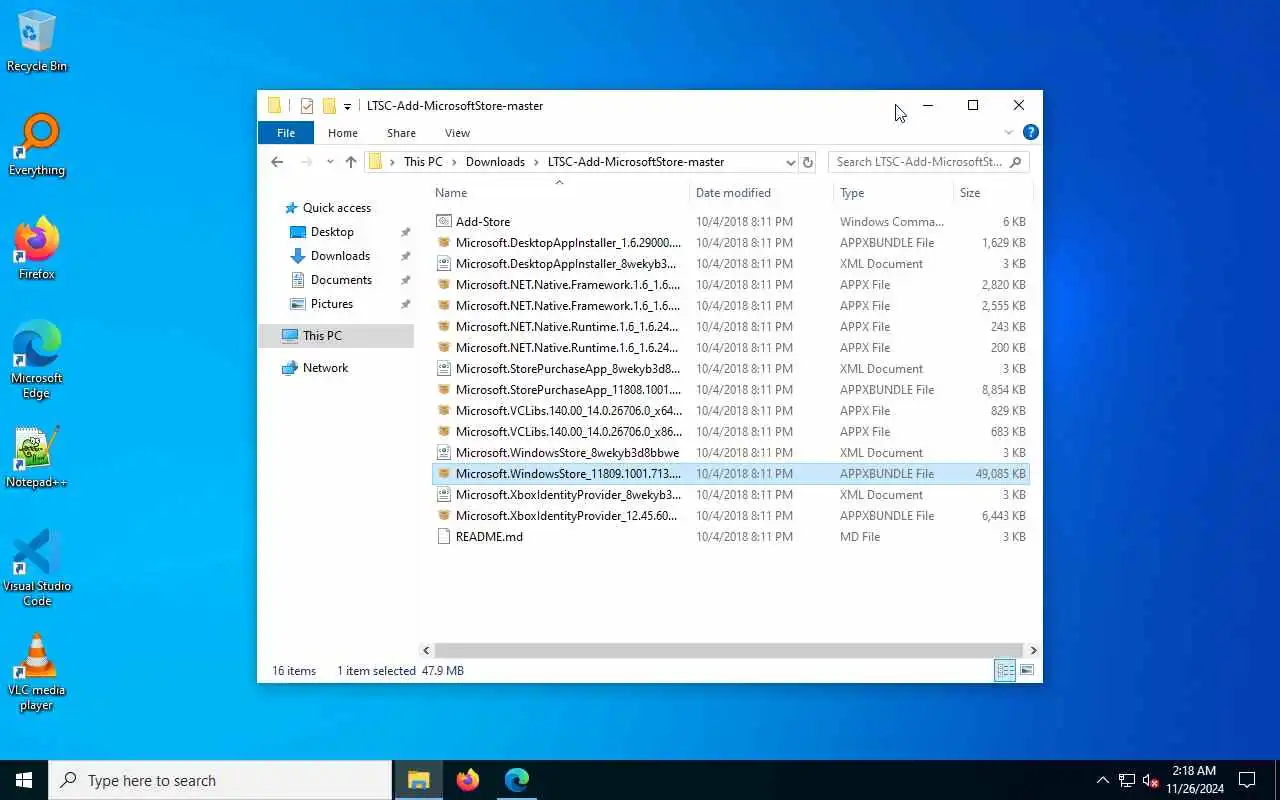Select Quick access in navigation pane

[337, 208]
